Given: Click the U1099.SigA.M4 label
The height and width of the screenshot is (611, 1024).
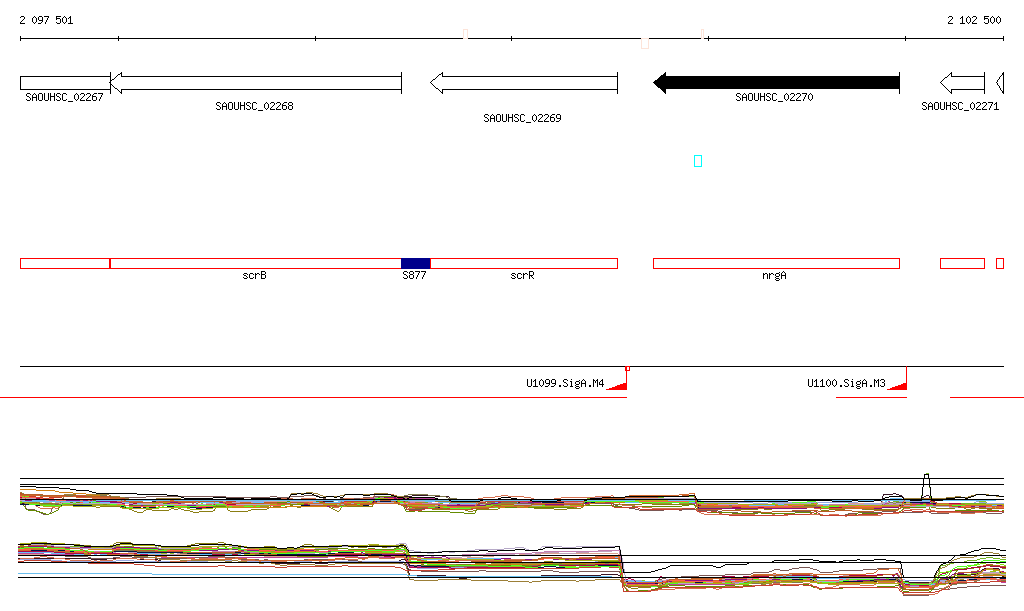Looking at the screenshot, I should (x=565, y=383).
